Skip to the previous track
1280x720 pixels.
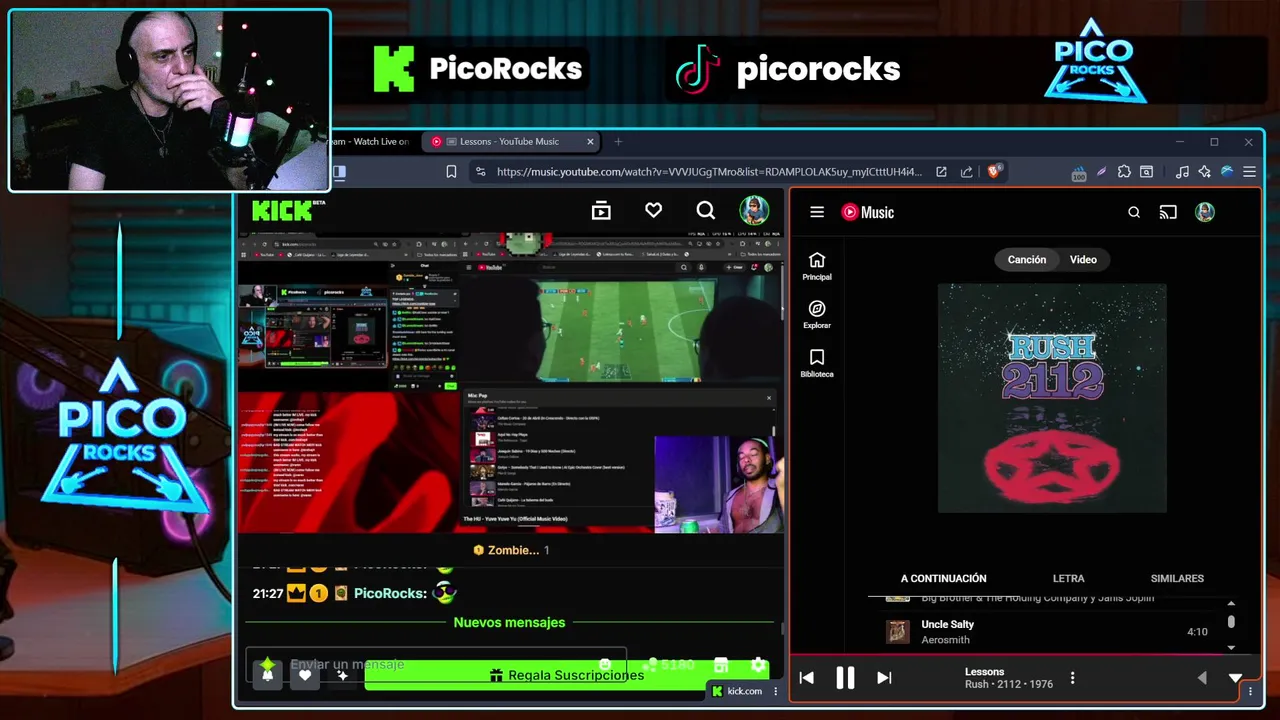[807, 678]
